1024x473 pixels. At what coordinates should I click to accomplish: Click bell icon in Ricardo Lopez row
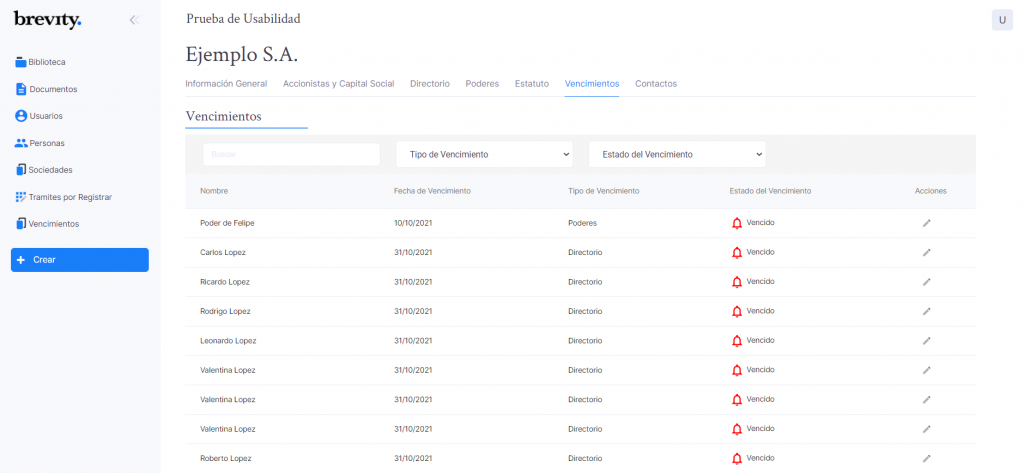737,282
